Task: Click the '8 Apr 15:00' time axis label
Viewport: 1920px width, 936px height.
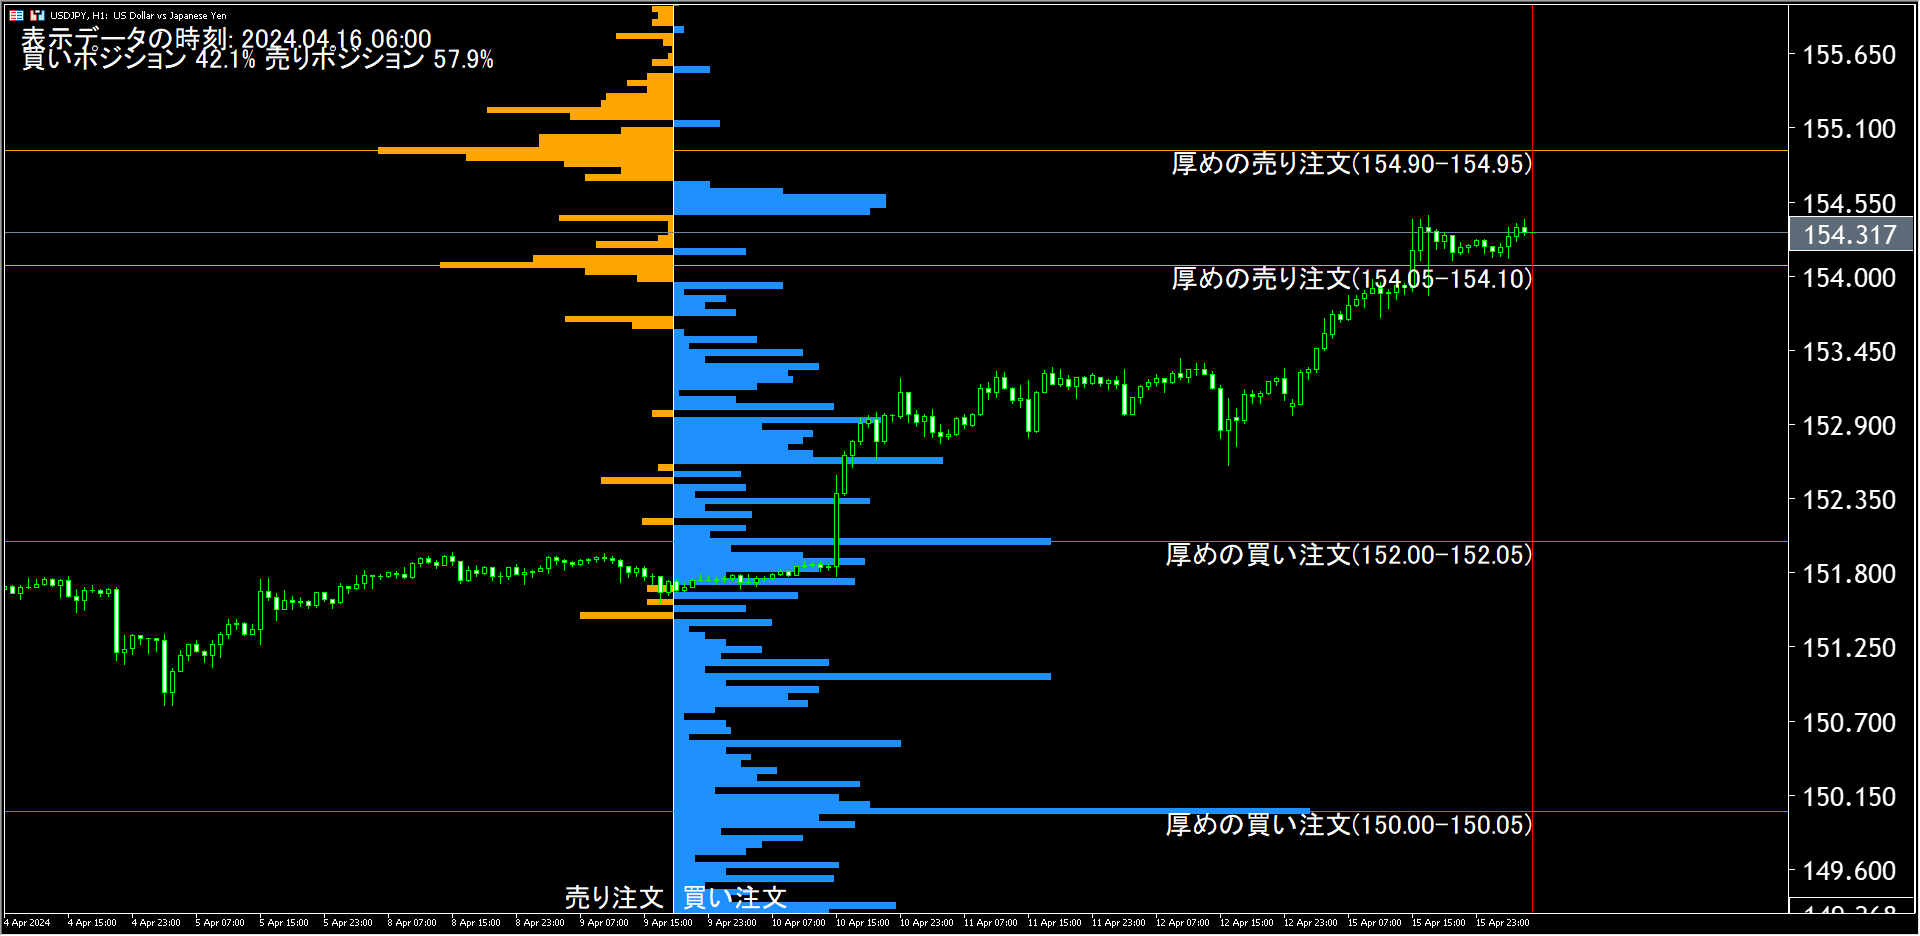Action: point(476,923)
